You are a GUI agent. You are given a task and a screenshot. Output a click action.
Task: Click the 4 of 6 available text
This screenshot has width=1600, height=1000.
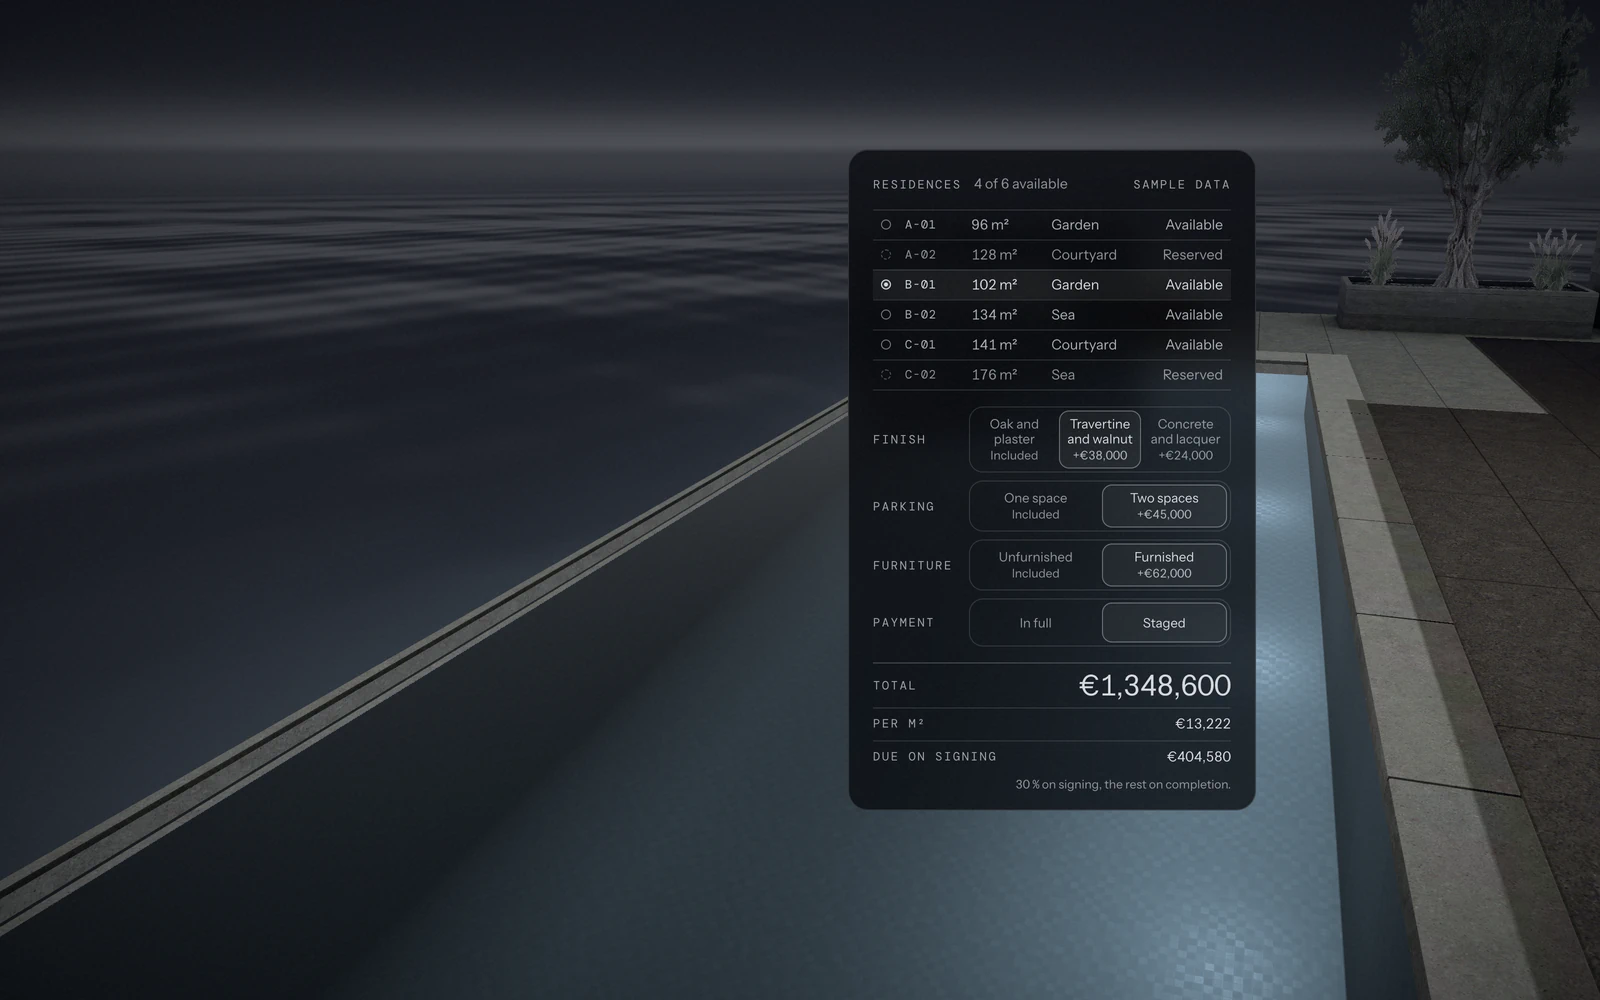click(x=1021, y=184)
